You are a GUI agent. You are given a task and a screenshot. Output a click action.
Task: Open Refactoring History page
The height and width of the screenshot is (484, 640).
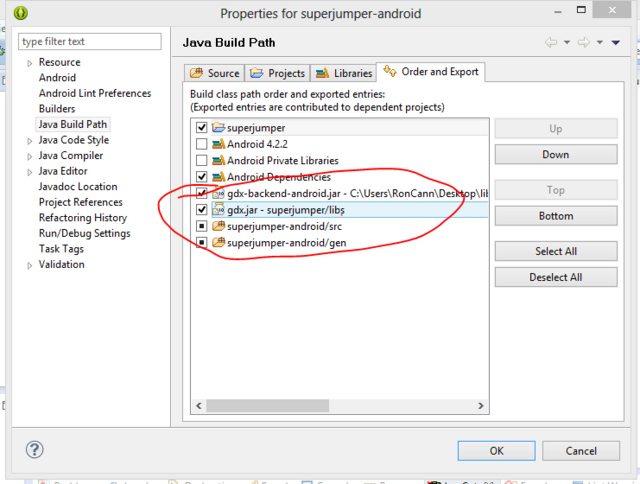(x=83, y=218)
